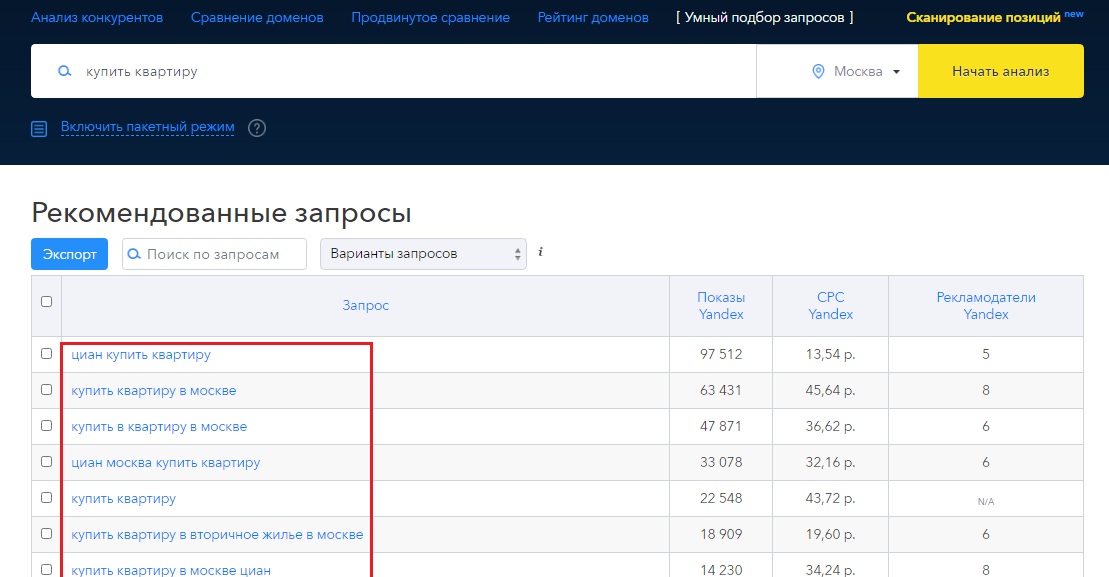Check the box for 'циан купить квартиру'
The image size is (1109, 577).
point(47,354)
